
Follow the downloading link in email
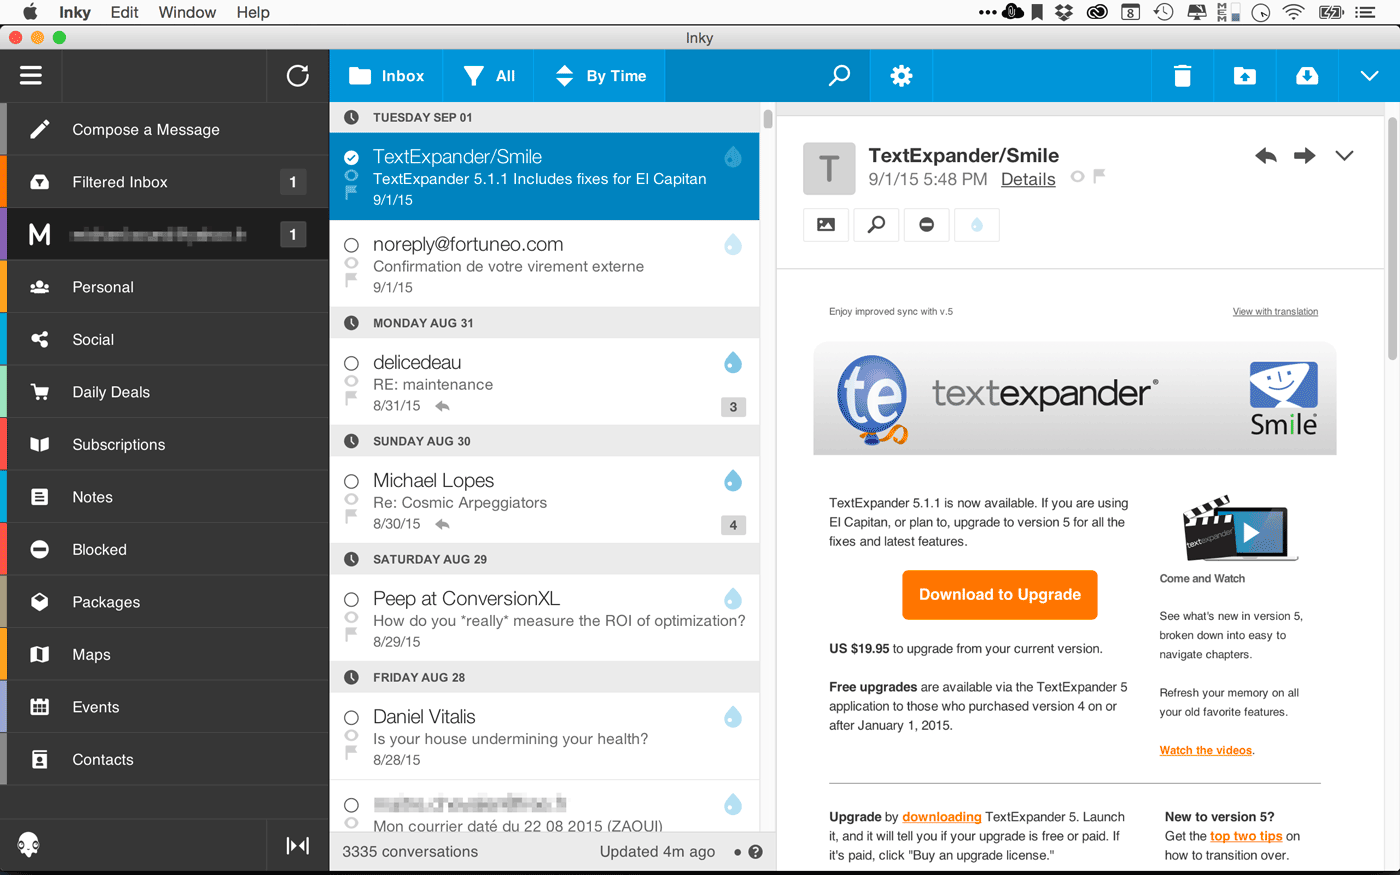pyautogui.click(x=941, y=817)
